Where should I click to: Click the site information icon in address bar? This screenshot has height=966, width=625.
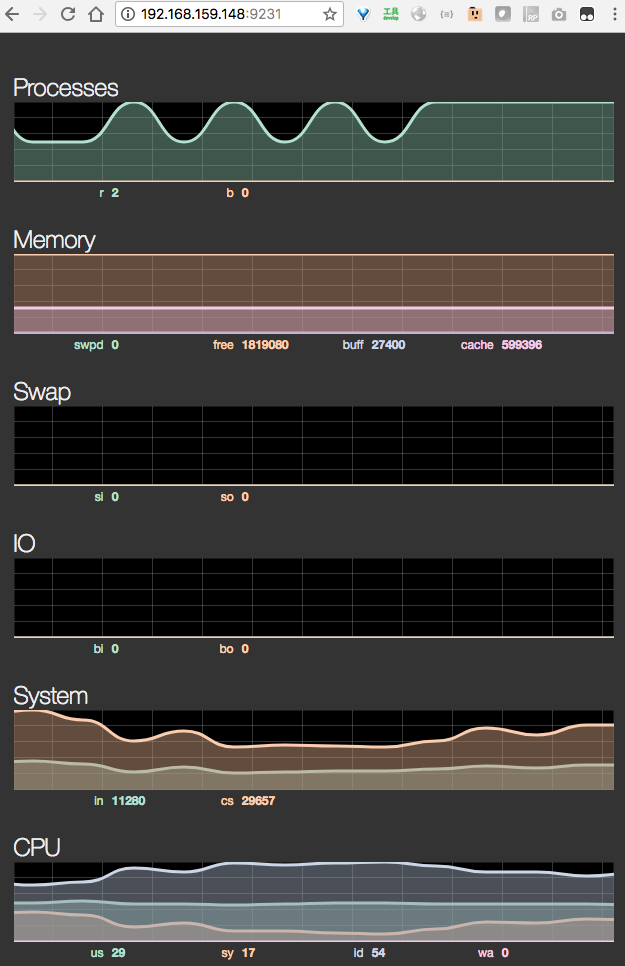point(130,15)
